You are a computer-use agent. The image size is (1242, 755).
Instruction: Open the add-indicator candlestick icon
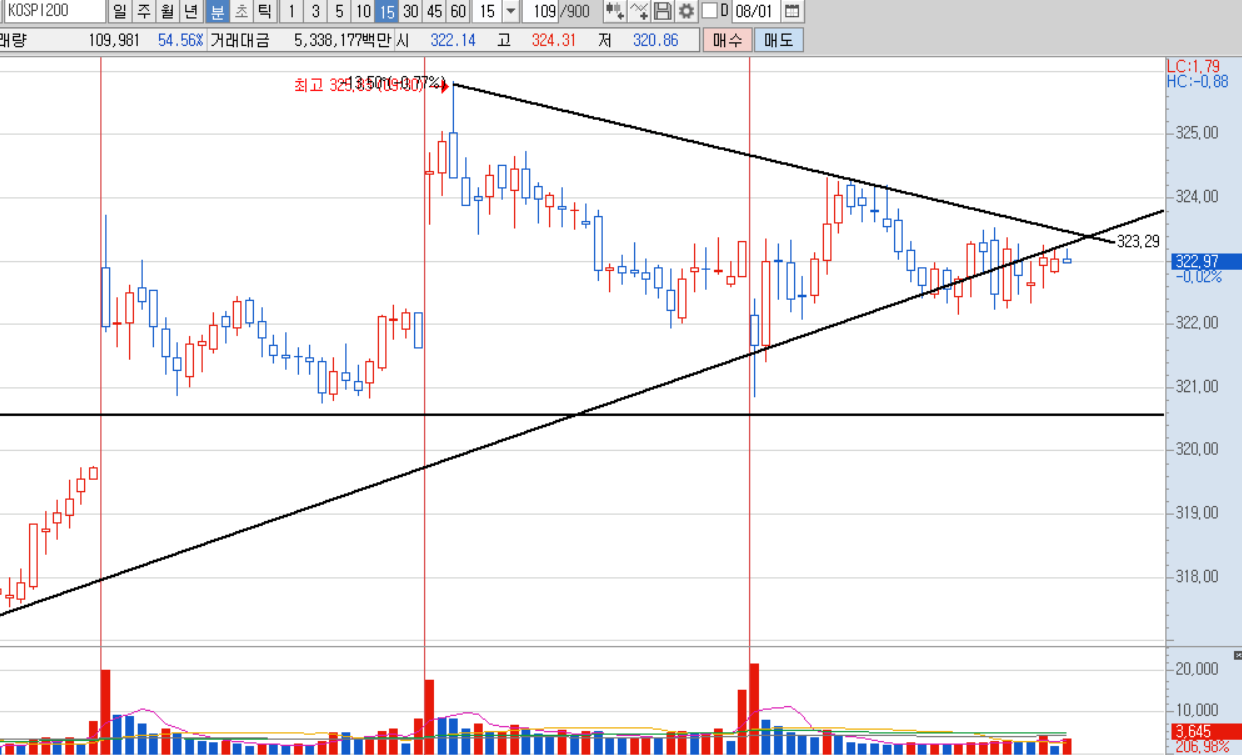click(x=614, y=11)
